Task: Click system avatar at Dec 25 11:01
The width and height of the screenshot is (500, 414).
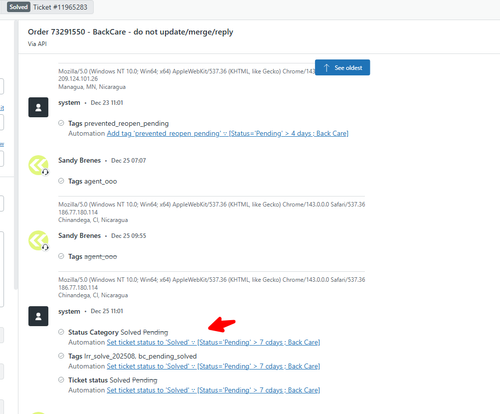Action: coord(38,316)
